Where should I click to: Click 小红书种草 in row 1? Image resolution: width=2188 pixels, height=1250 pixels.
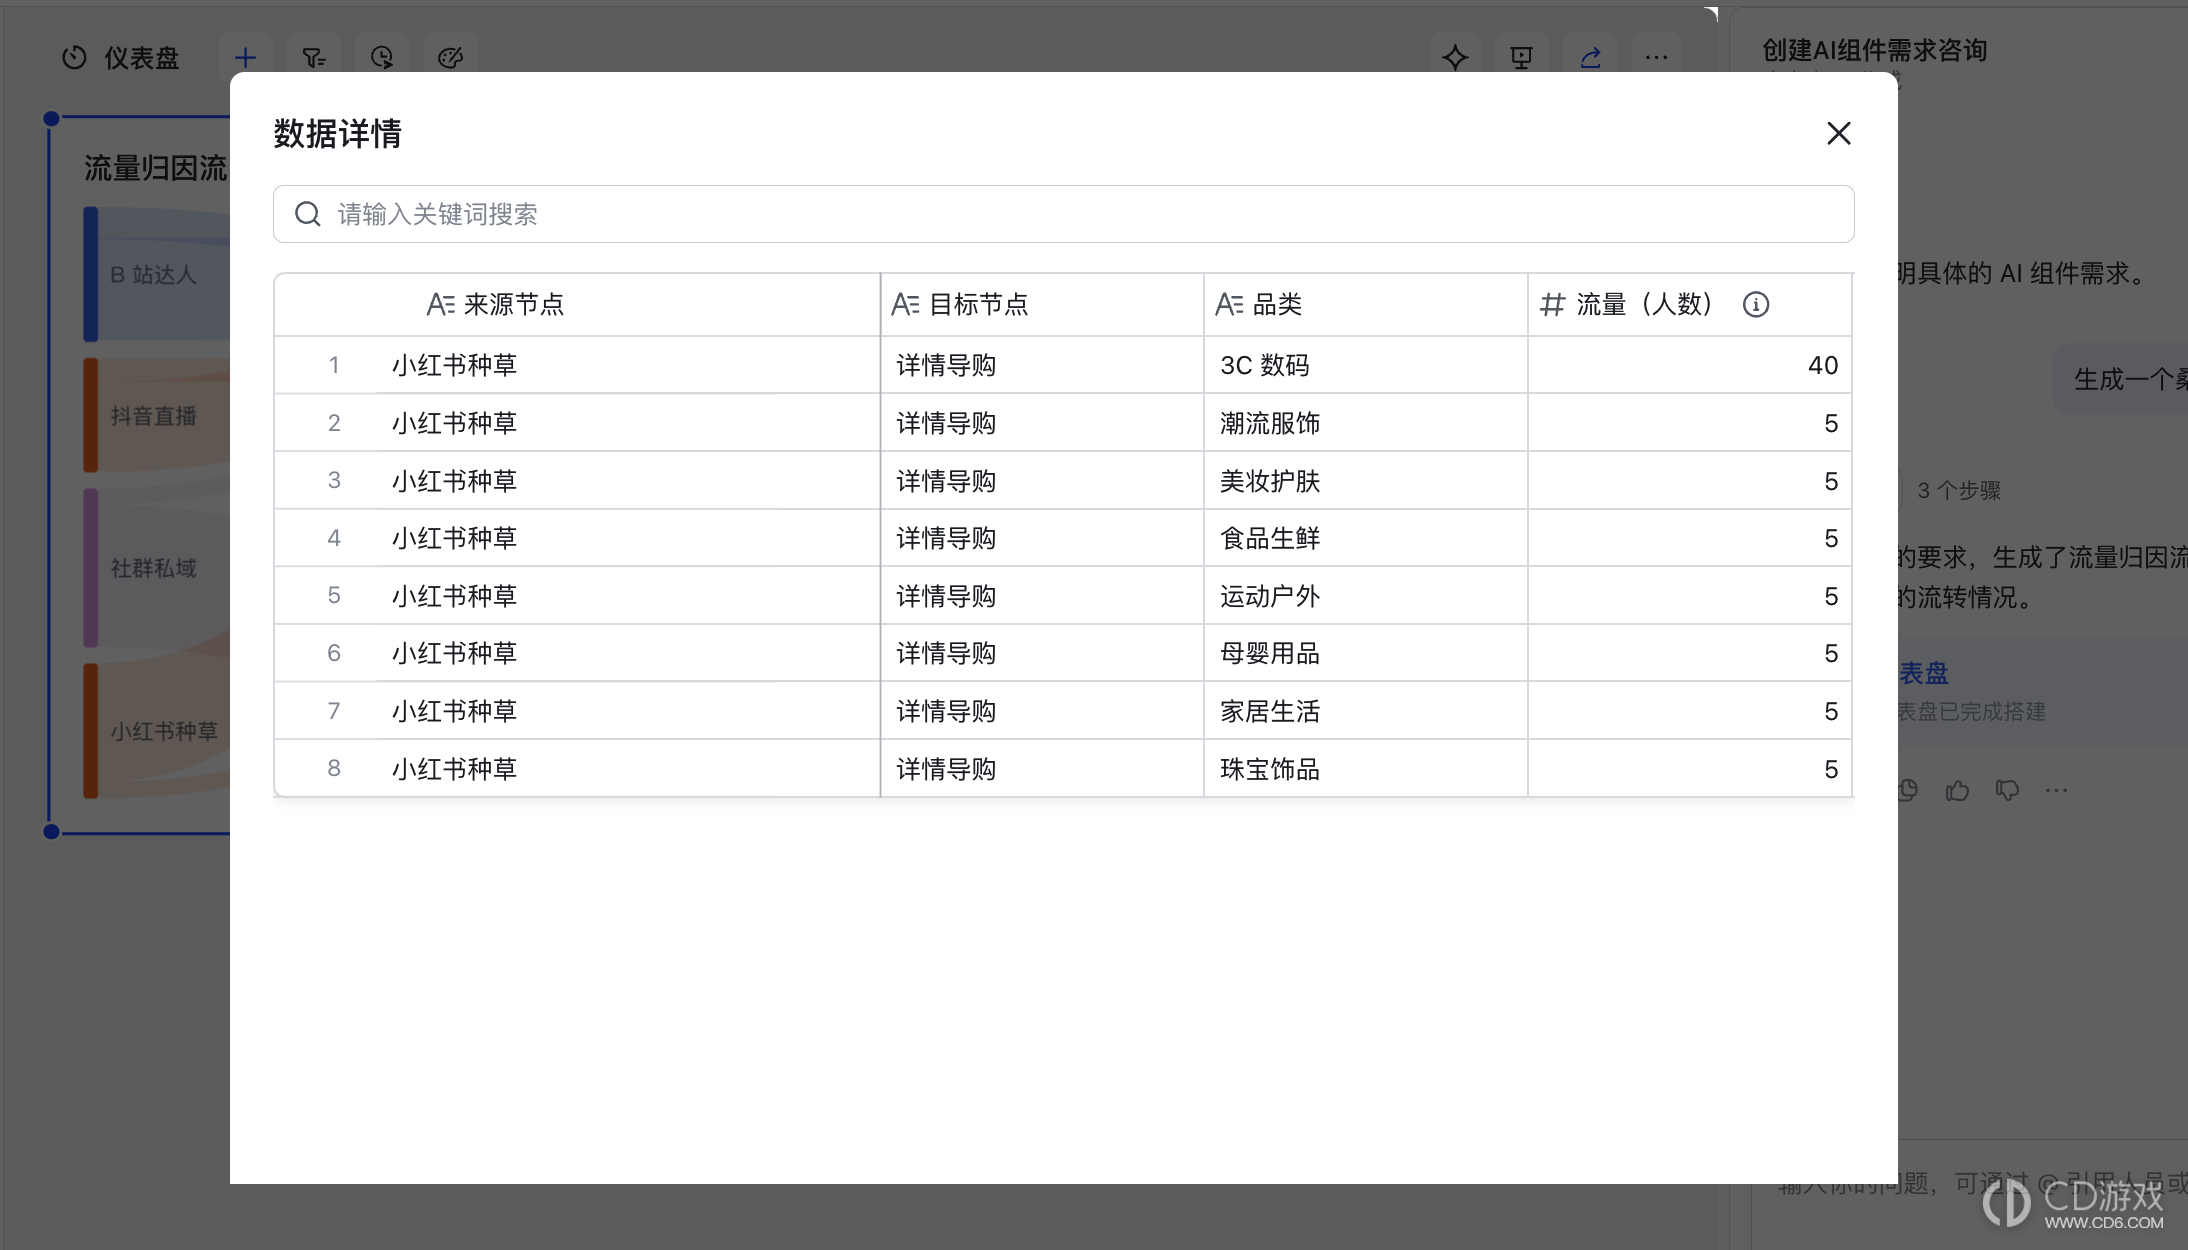click(x=454, y=365)
